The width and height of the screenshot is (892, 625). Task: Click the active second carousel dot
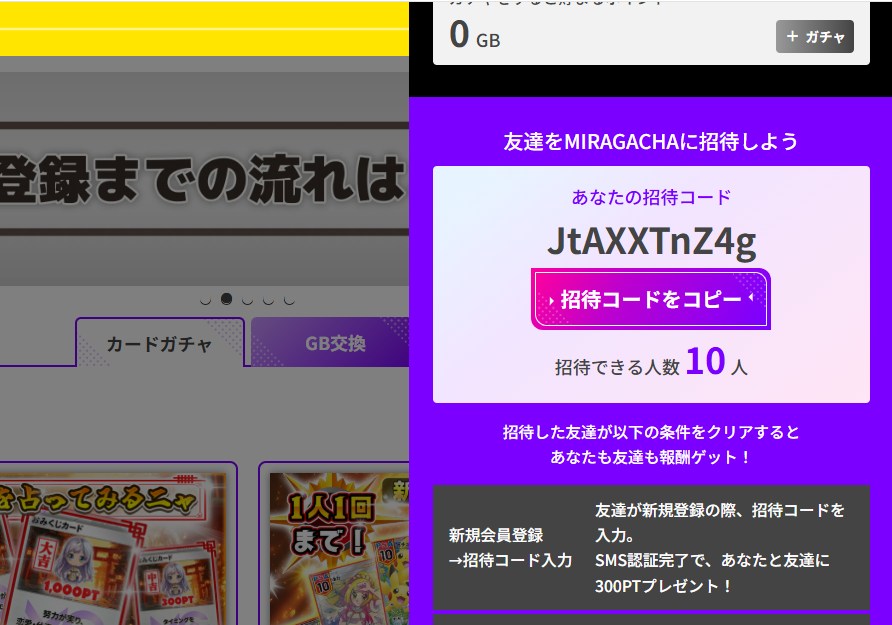(227, 298)
